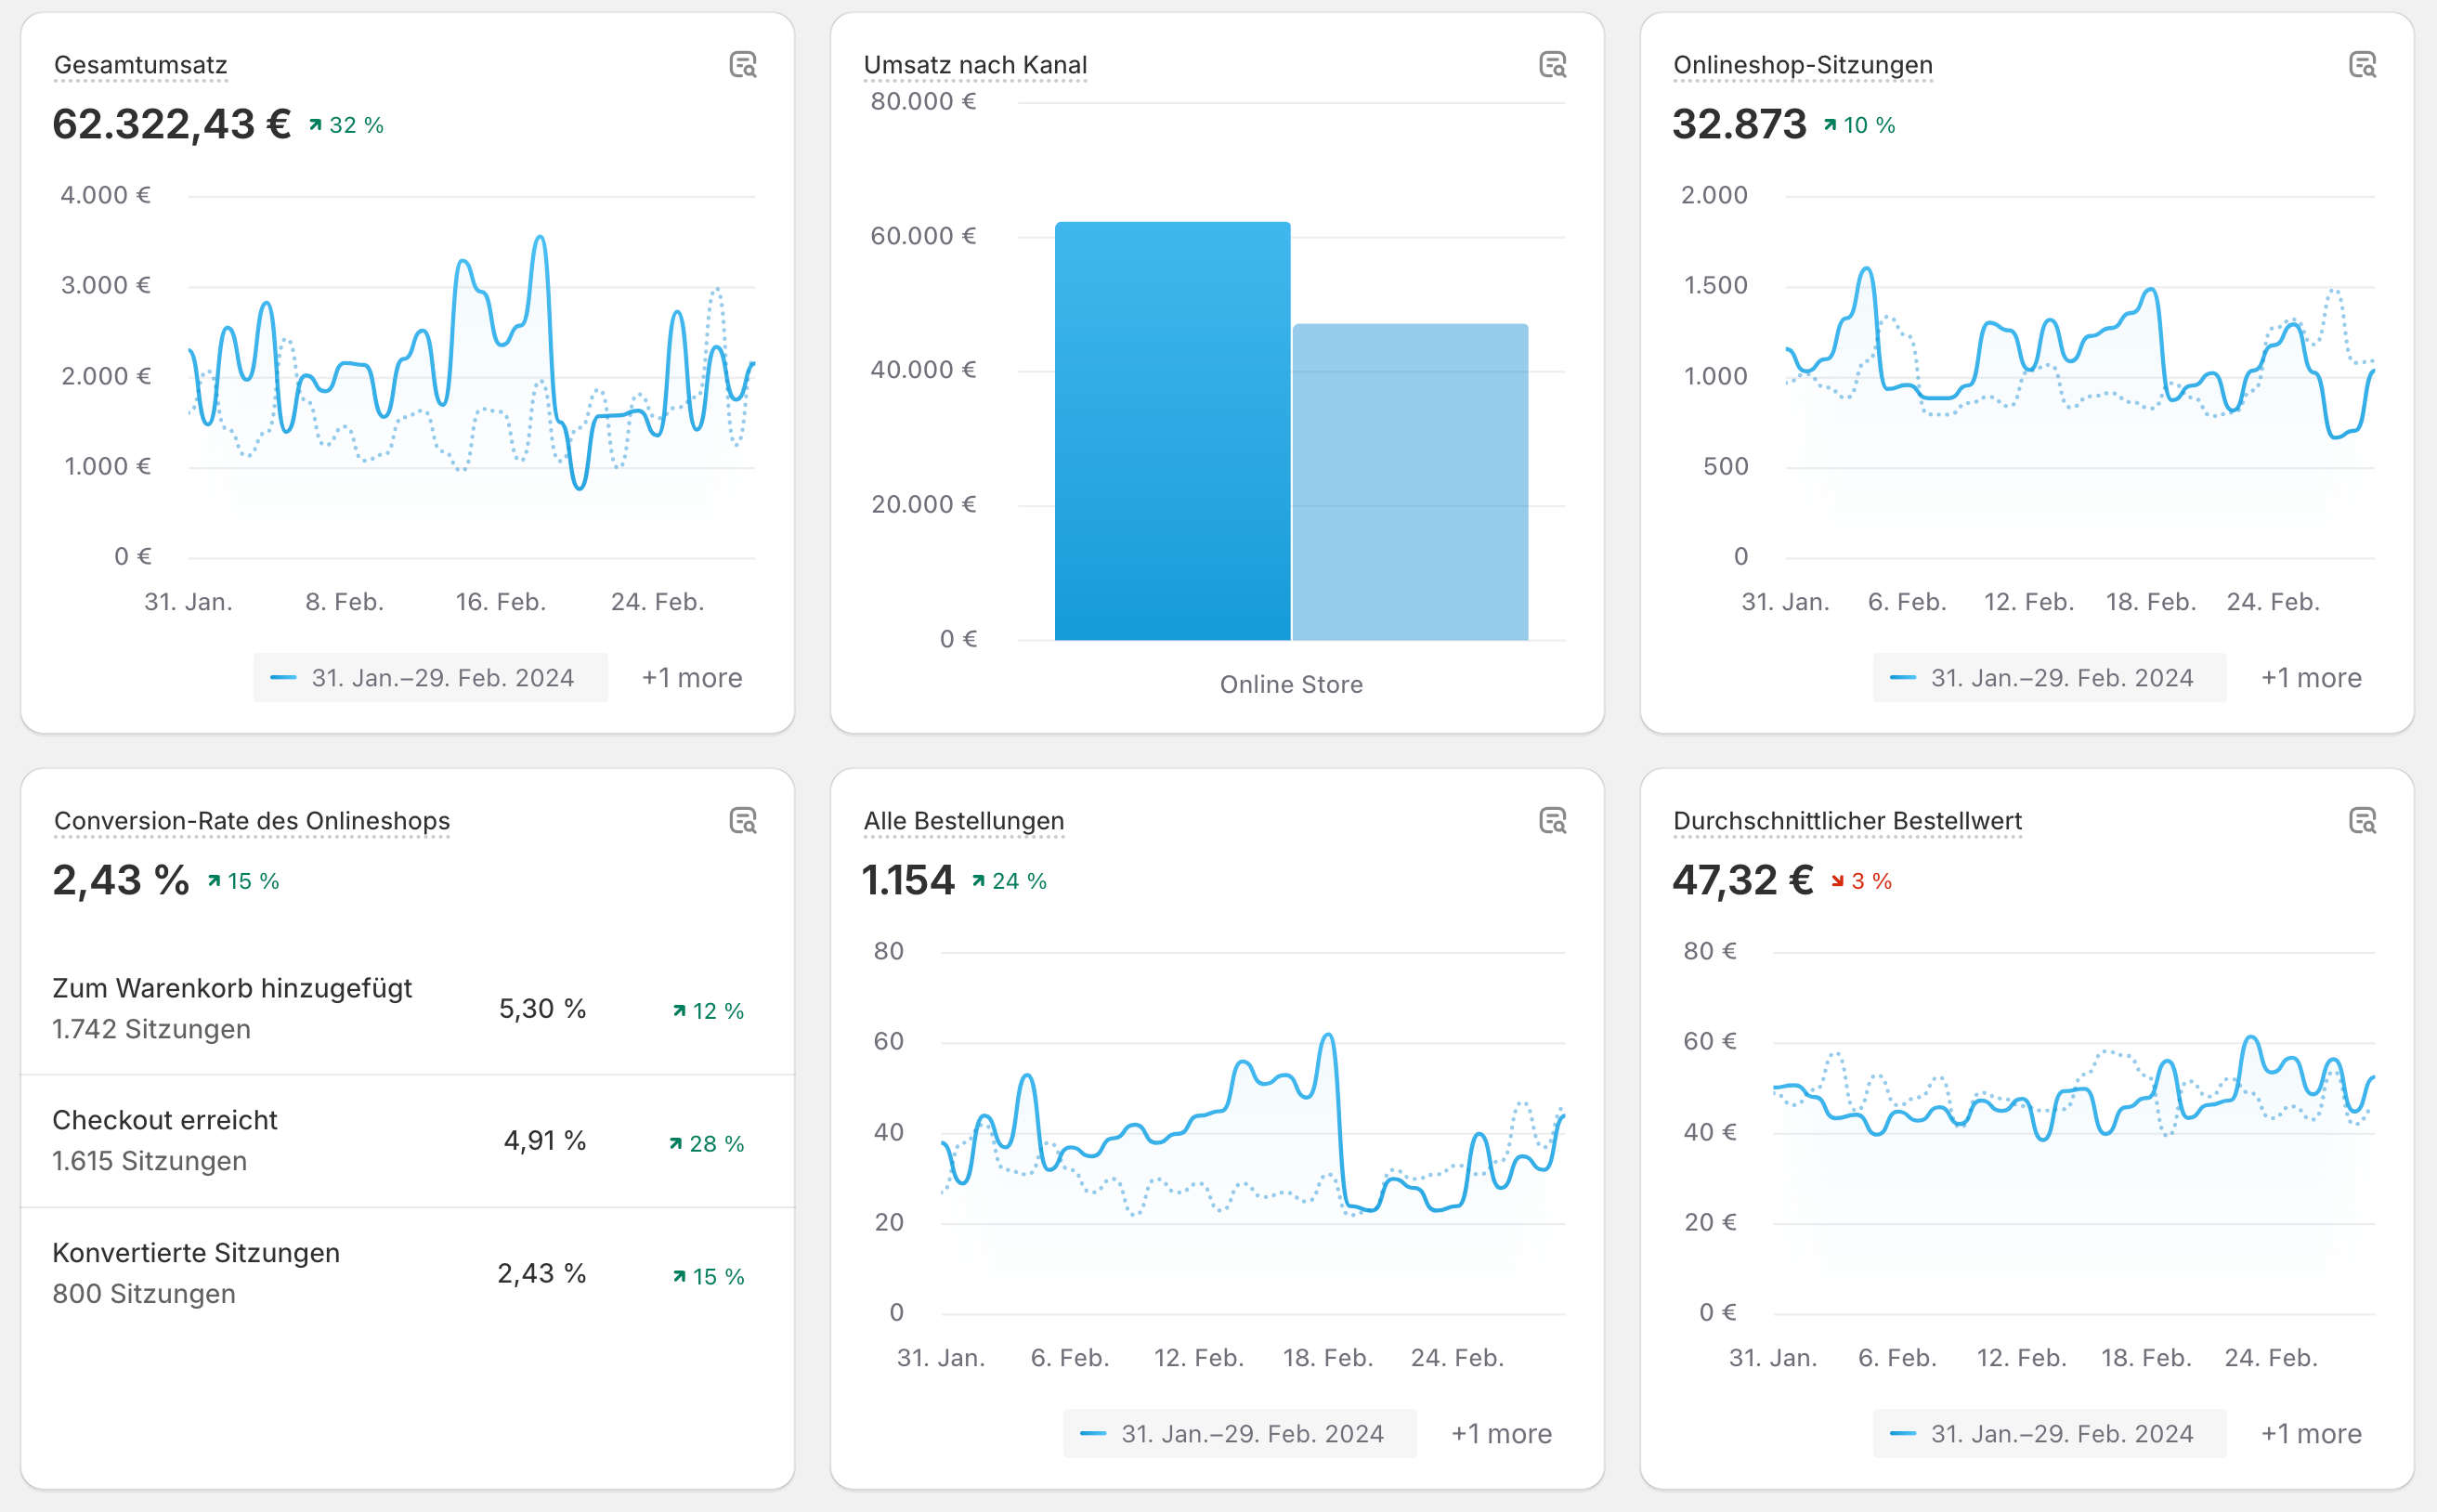Click date legend chip in Onlineshop-Sitzungen card
Screen dimensions: 2437x1512
point(2050,678)
